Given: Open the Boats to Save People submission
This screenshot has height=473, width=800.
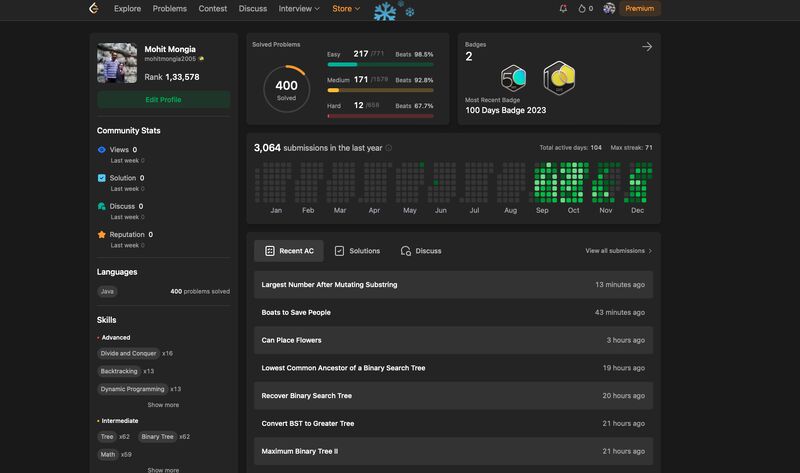Looking at the screenshot, I should (296, 312).
